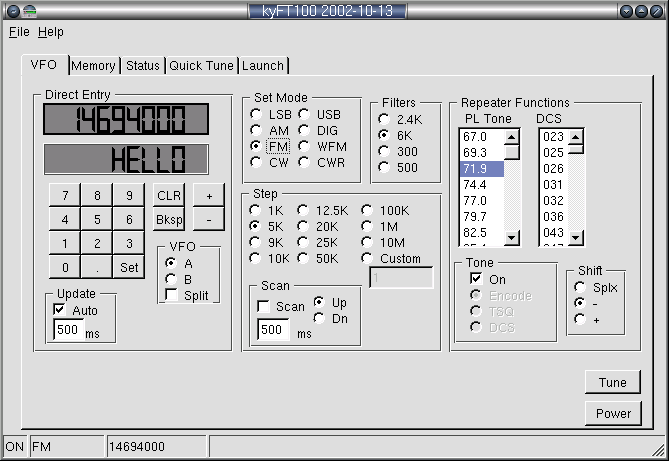
Task: Select DCS code 023
Action: (x=554, y=137)
